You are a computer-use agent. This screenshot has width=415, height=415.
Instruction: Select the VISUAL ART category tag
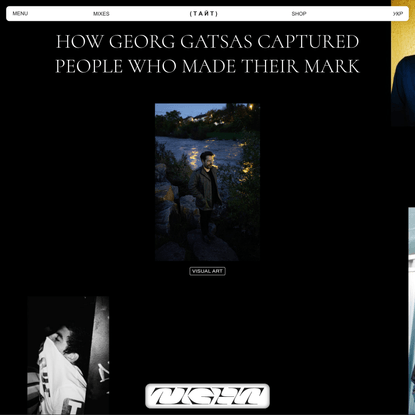[207, 271]
